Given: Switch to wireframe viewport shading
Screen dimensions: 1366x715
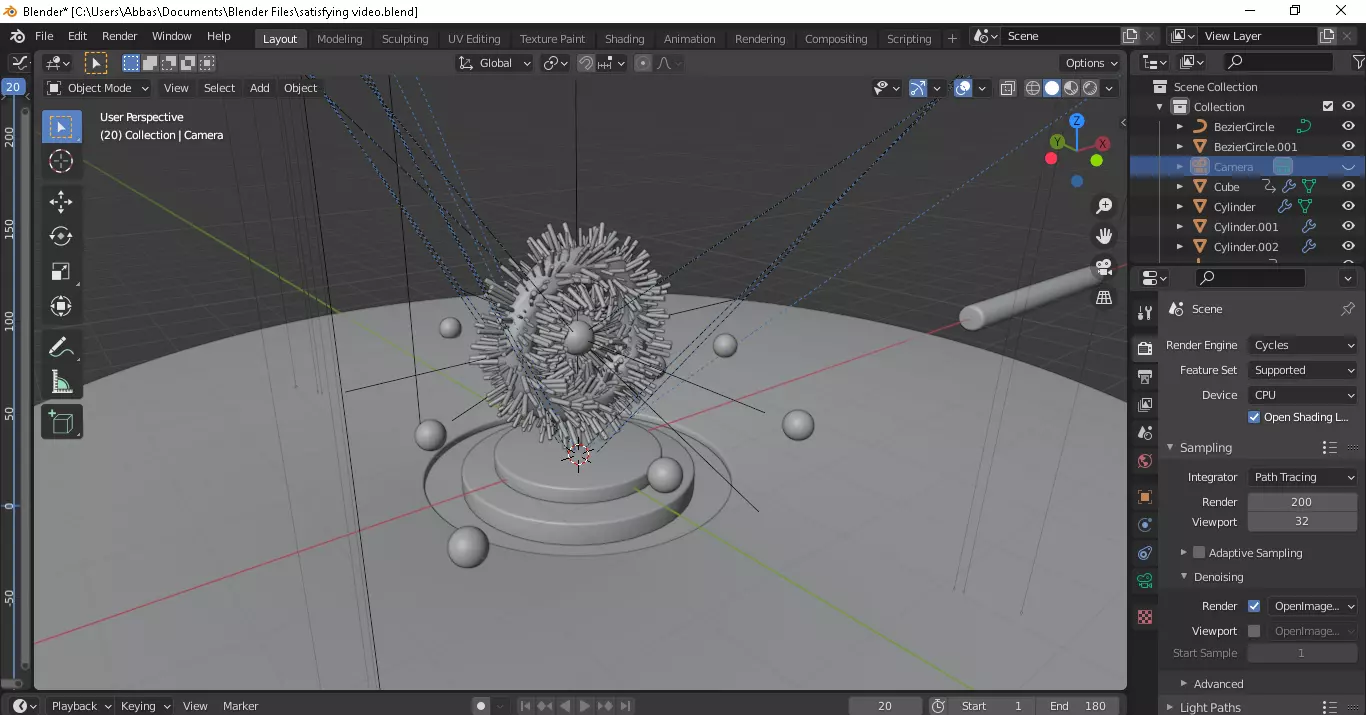Looking at the screenshot, I should click(1033, 88).
